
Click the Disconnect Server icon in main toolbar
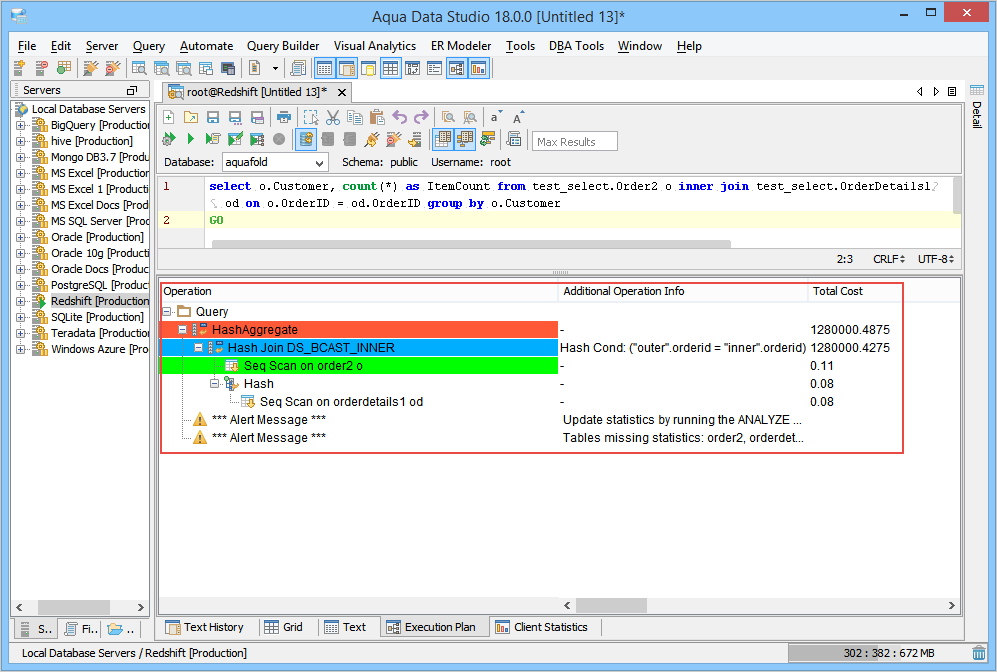(113, 68)
